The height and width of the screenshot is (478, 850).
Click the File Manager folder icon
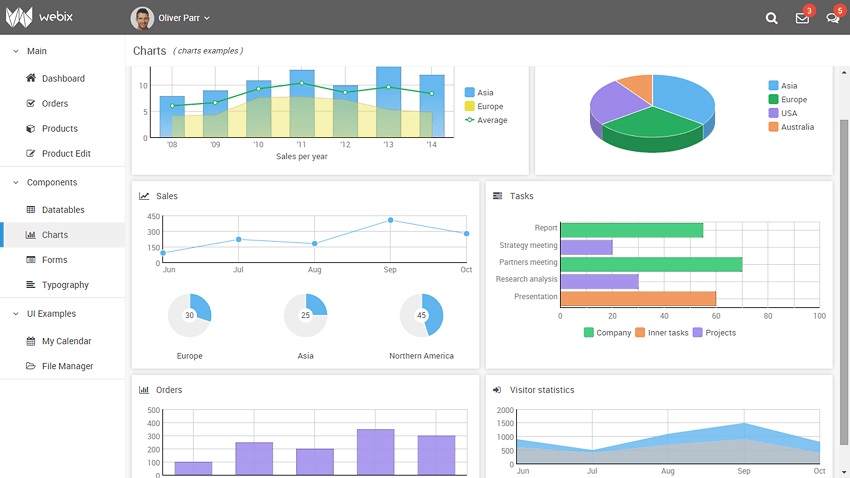coord(31,366)
